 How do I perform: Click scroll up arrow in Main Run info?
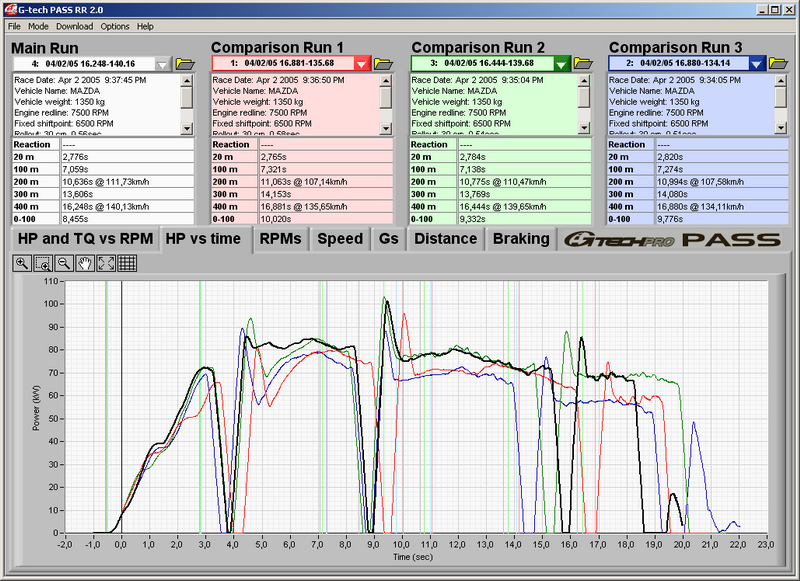coord(187,81)
